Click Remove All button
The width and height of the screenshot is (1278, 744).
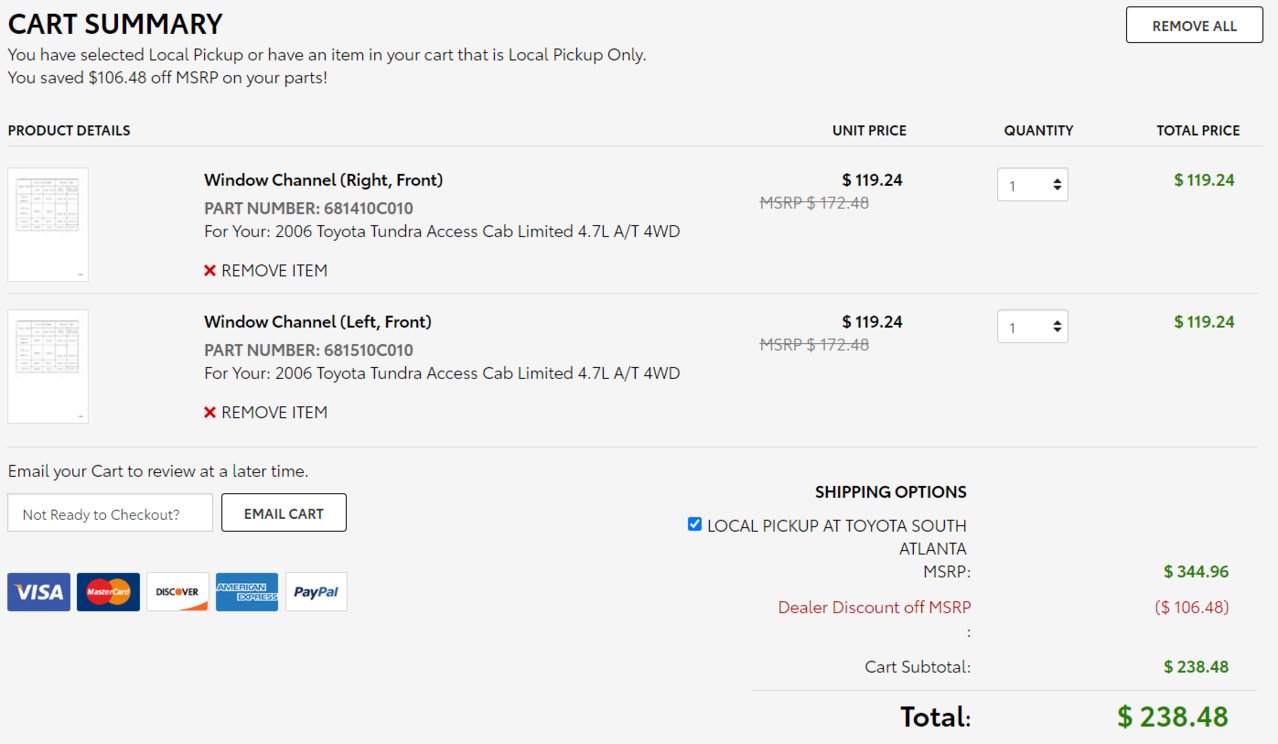(x=1194, y=26)
